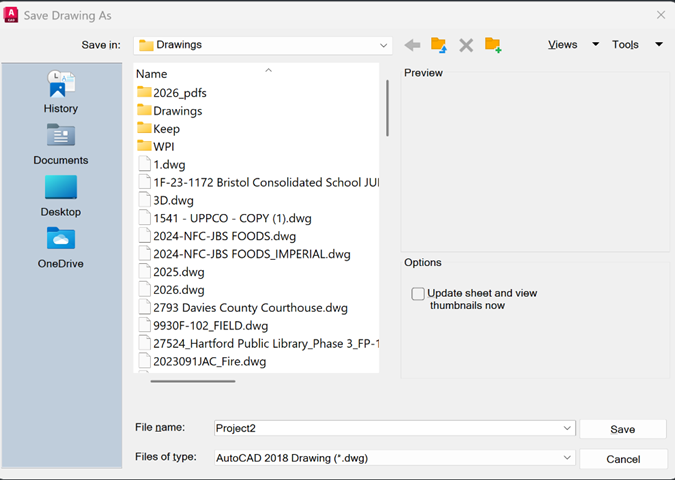Click the file icon next to 1.dwg
675x480 pixels.
145,164
